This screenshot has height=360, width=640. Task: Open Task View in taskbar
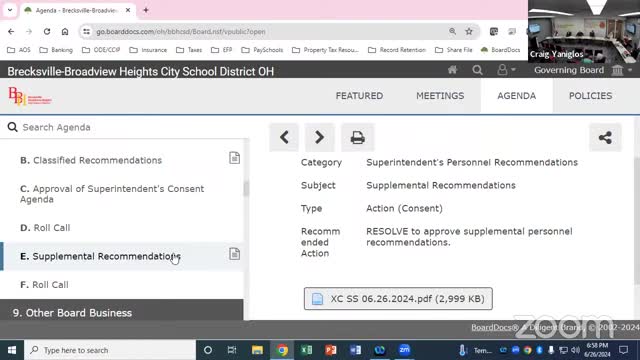(x=232, y=350)
